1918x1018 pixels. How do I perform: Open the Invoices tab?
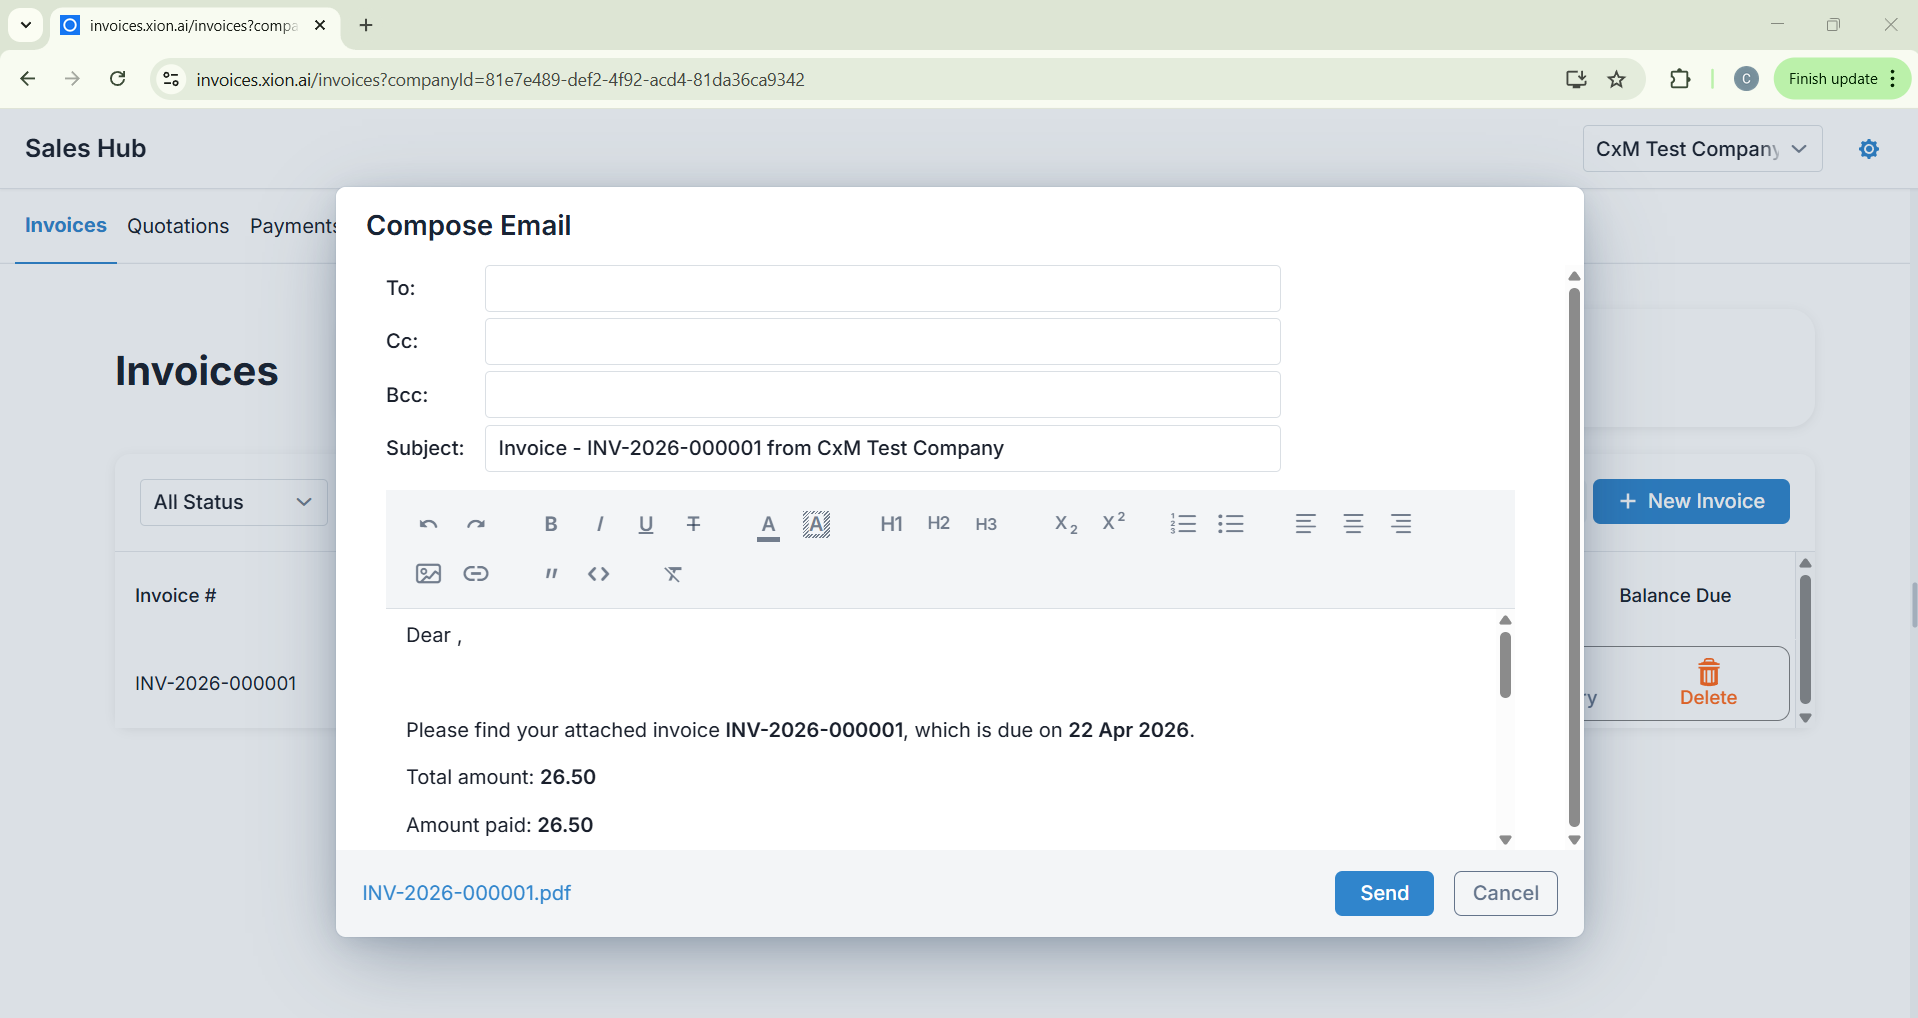point(66,226)
